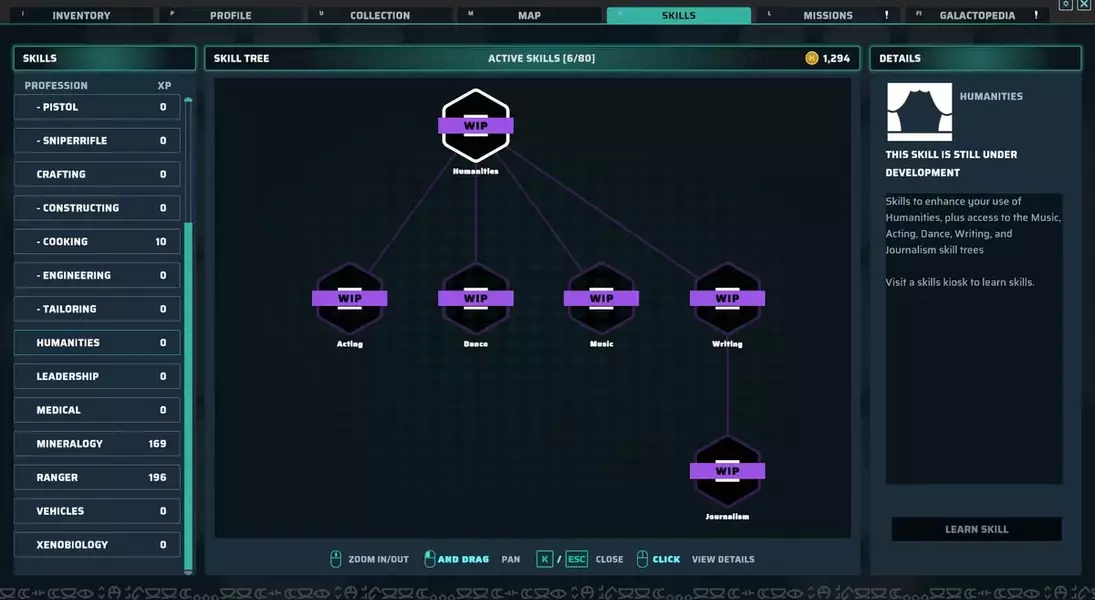
Task: Select the Humanities profession row
Action: (97, 342)
